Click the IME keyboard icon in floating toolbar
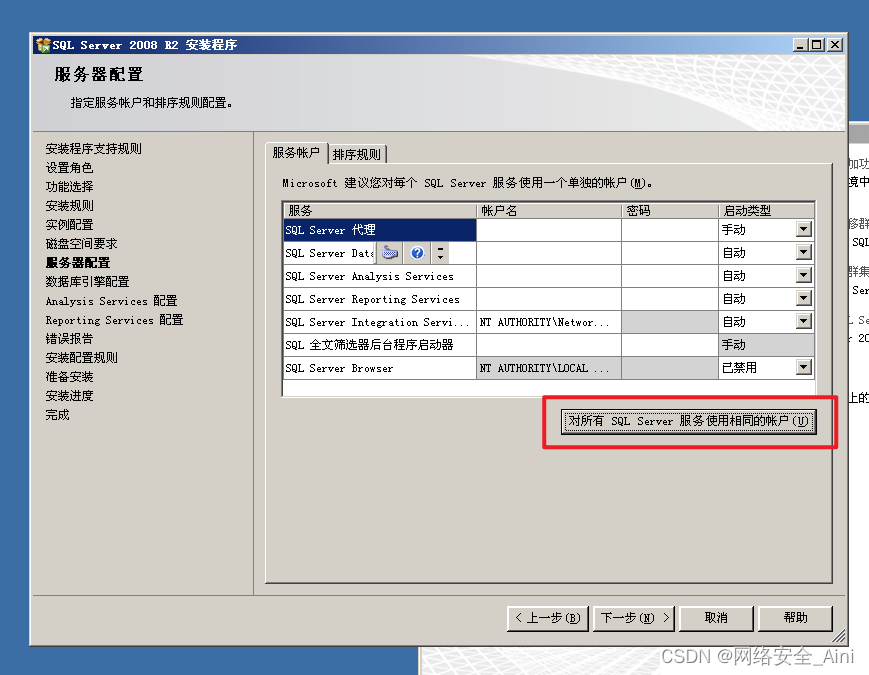869x675 pixels. click(390, 253)
